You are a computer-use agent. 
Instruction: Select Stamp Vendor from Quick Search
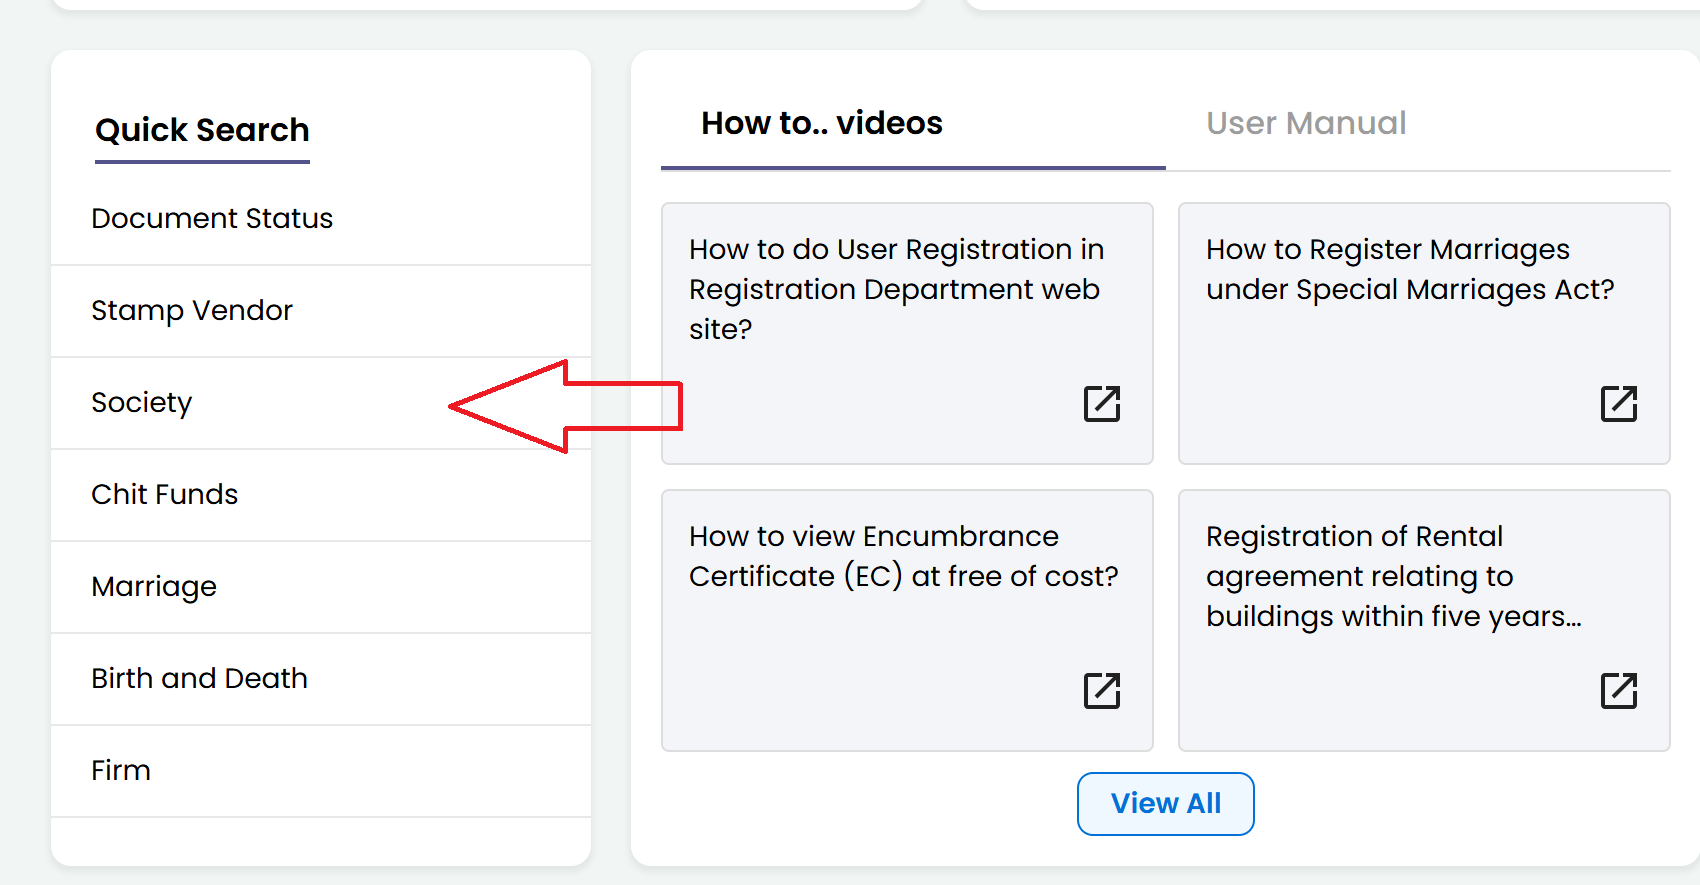point(192,310)
